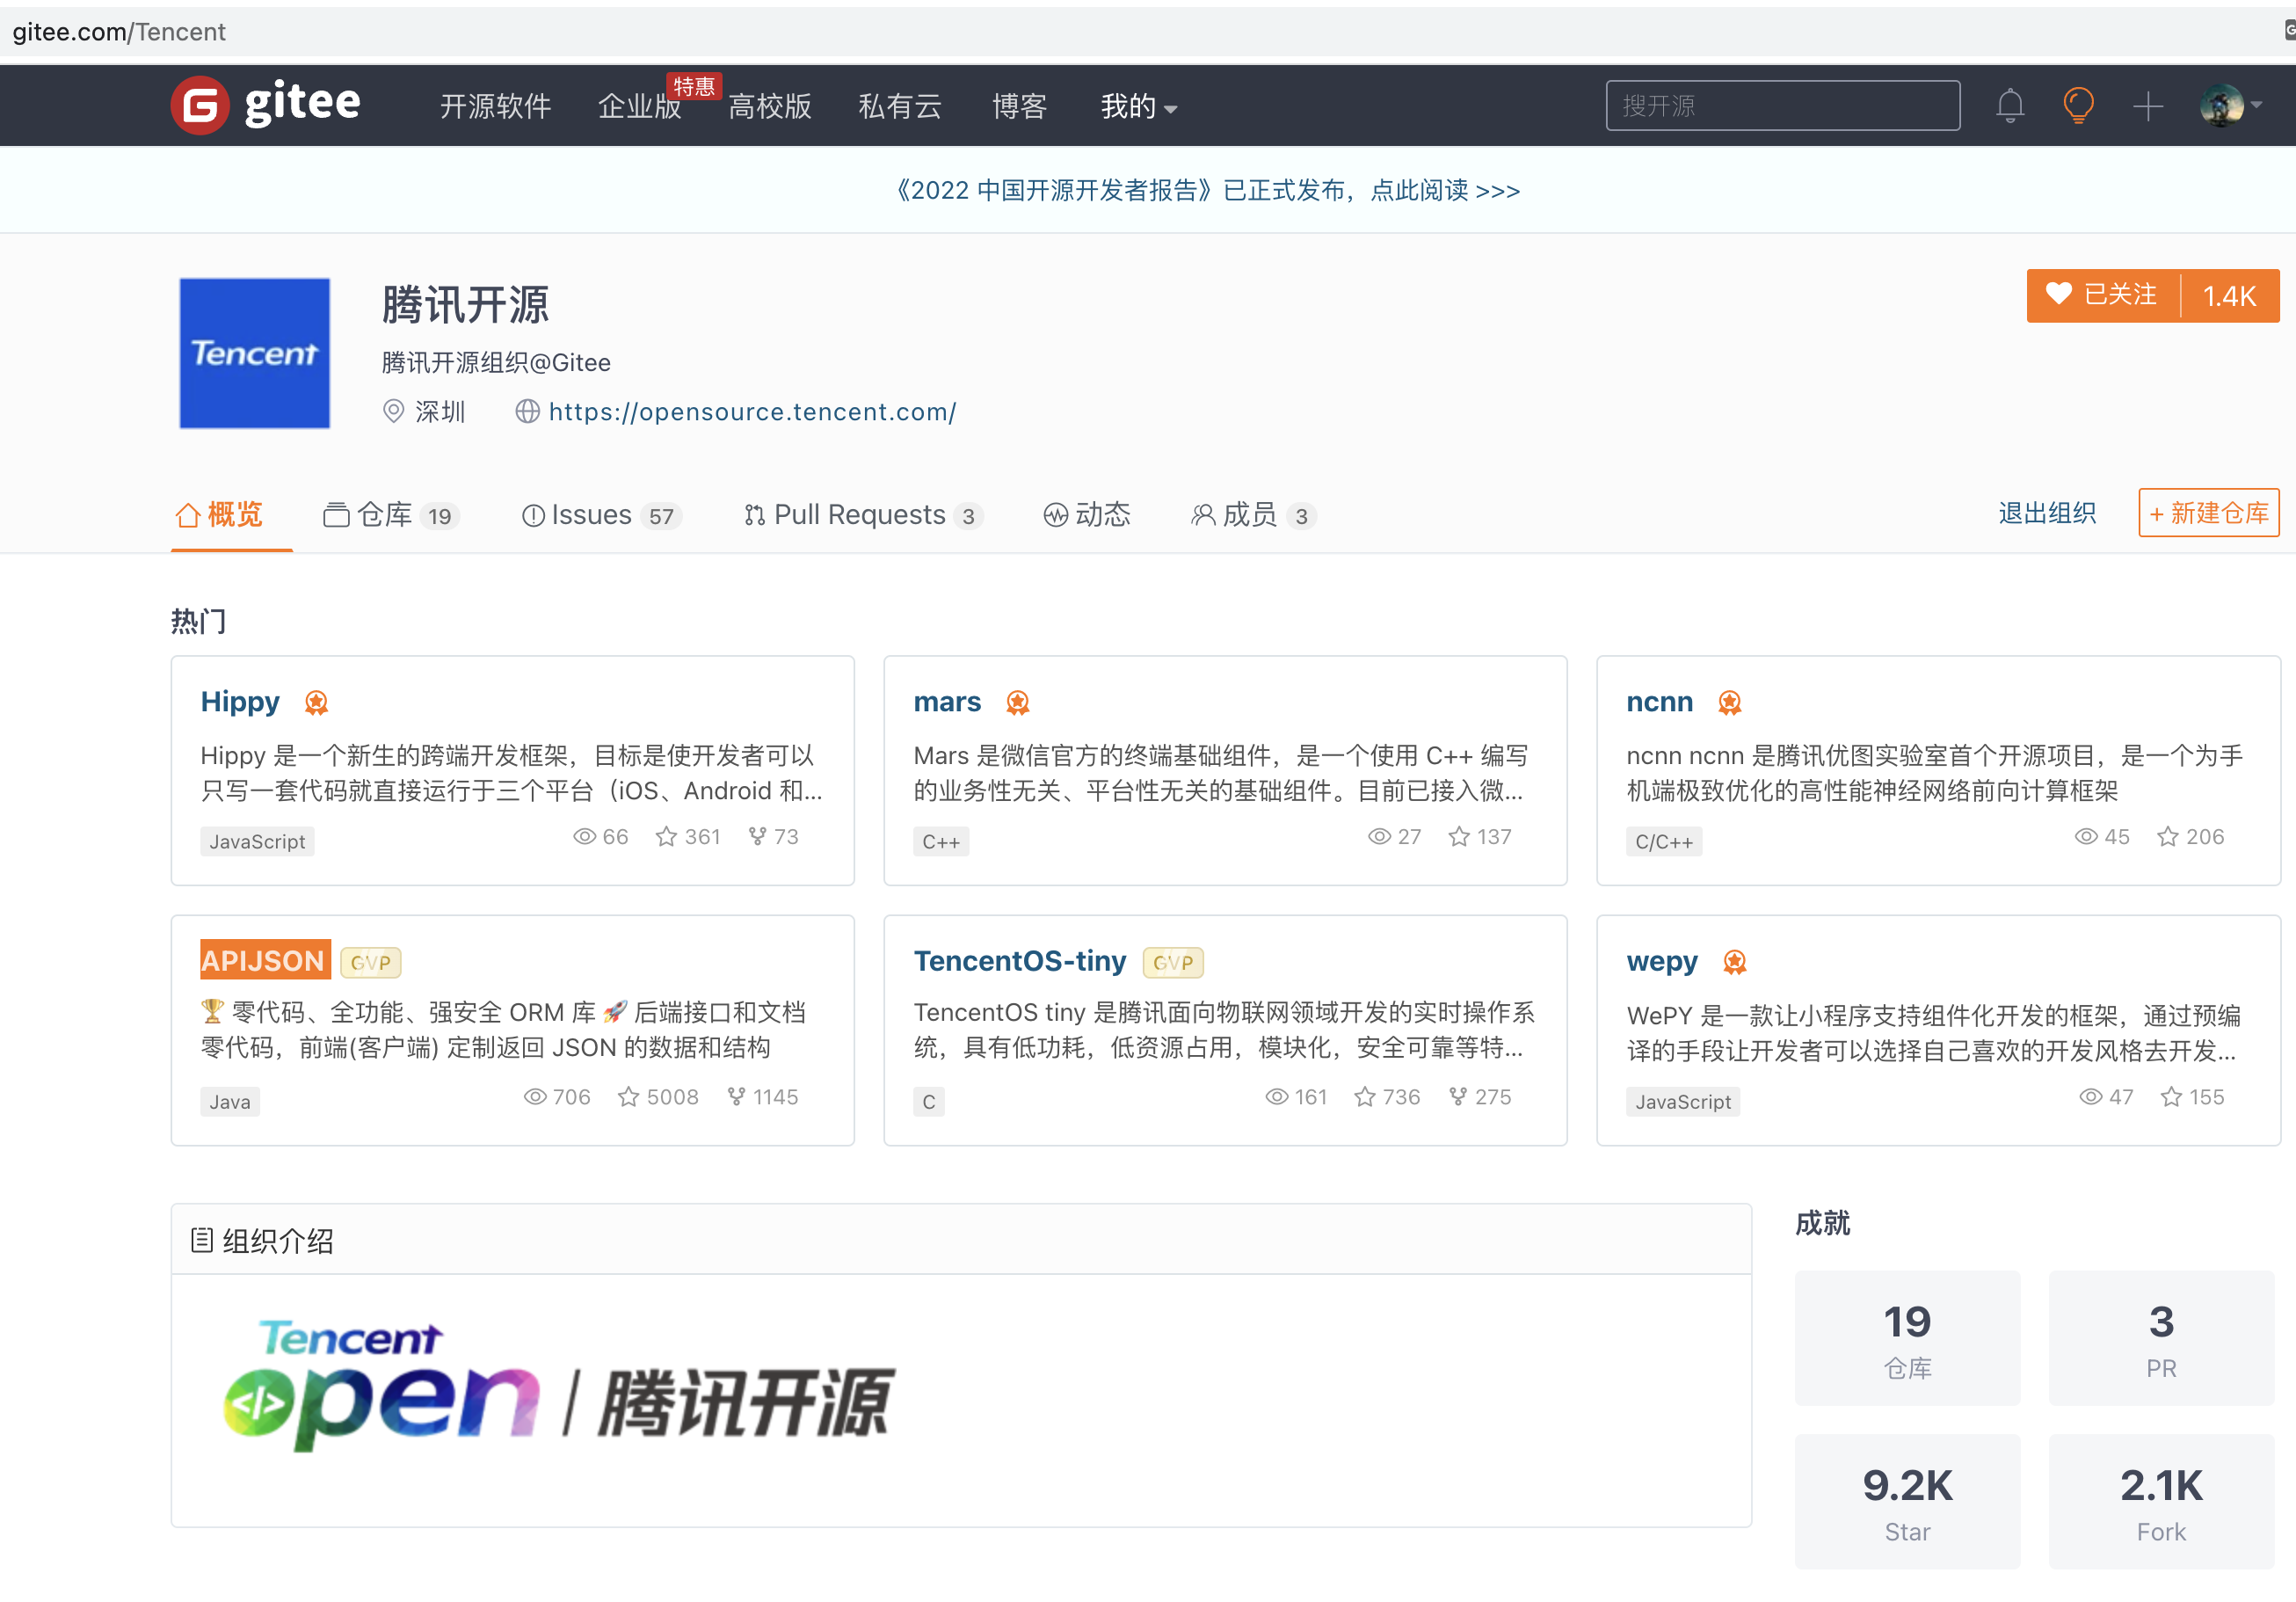Click Hippy star icon
This screenshot has height=1602, width=2296.
pos(666,837)
